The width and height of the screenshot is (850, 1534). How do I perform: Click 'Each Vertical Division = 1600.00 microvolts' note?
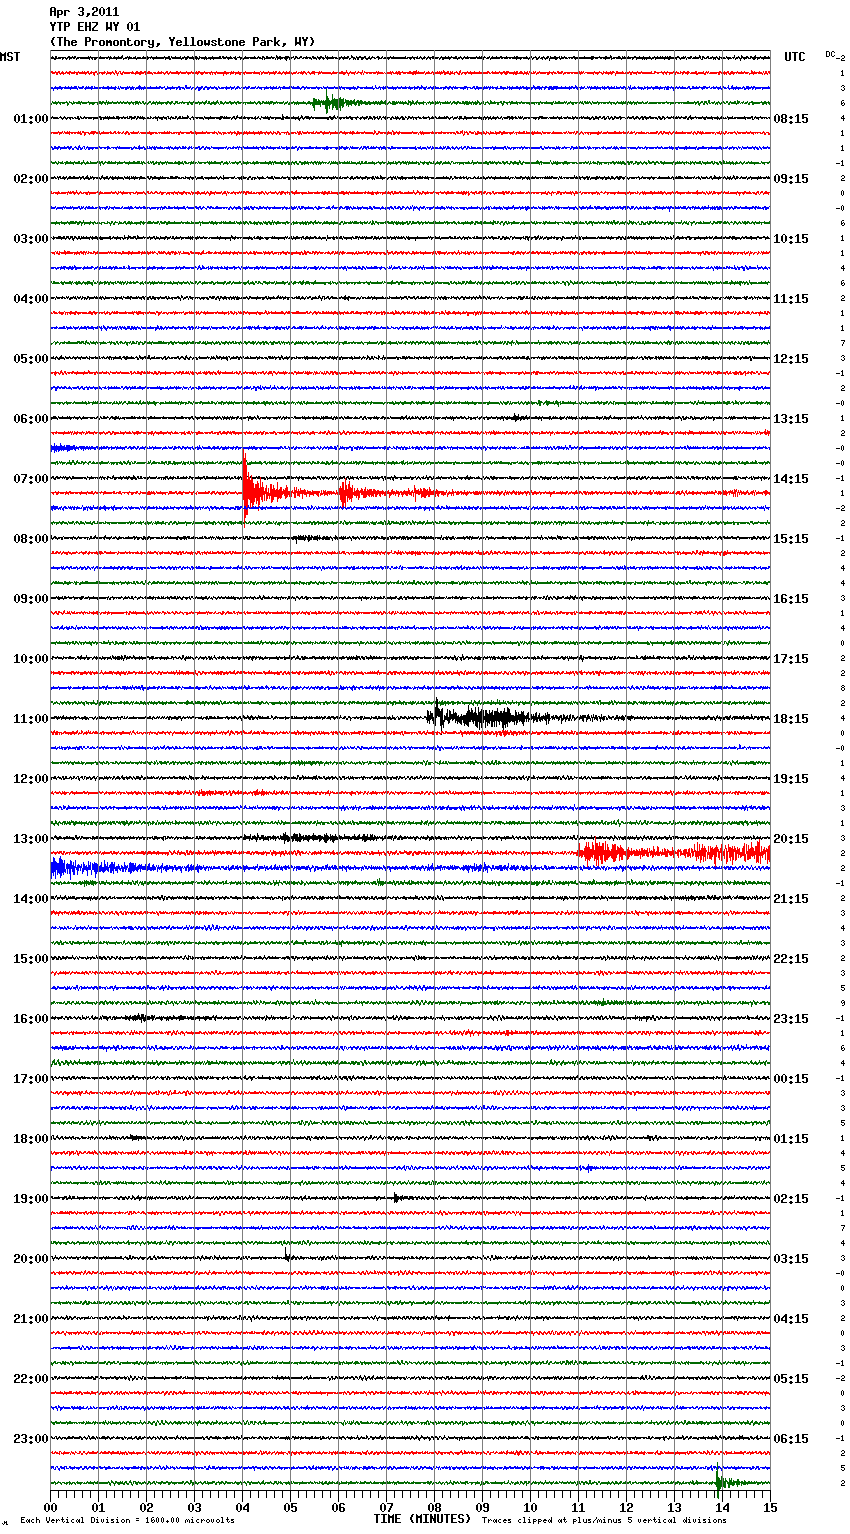point(127,1521)
